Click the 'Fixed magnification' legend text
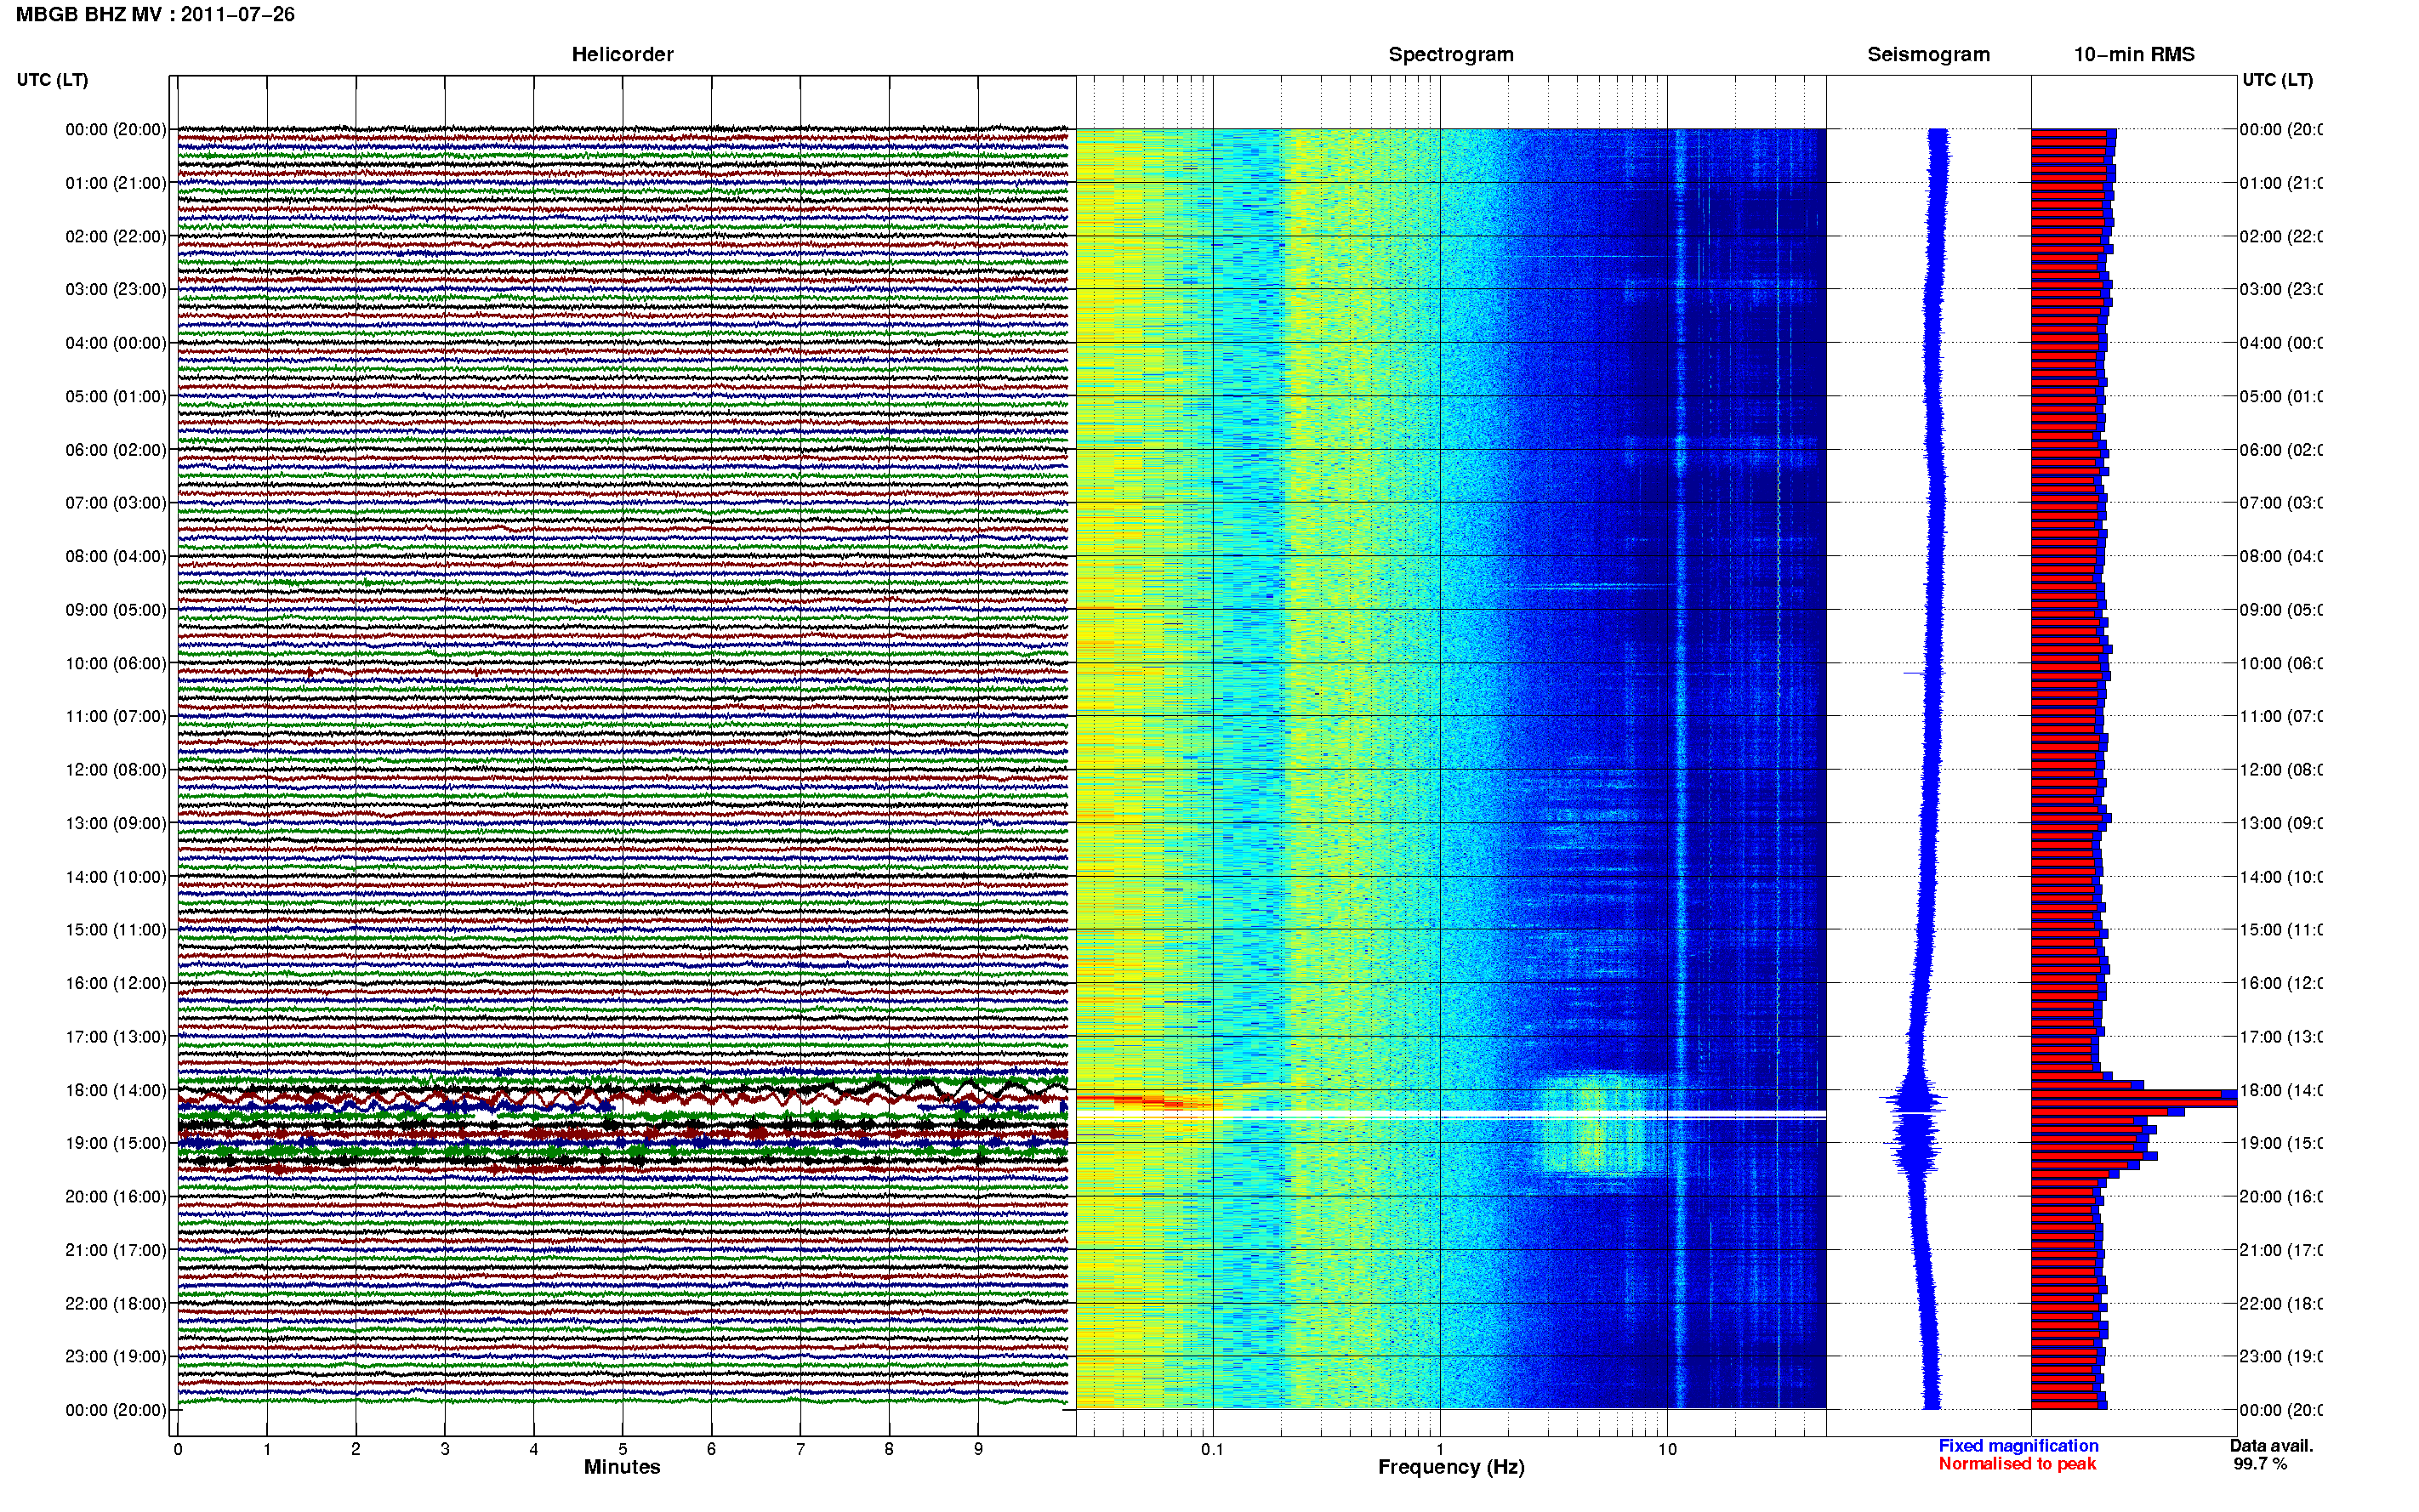Screen dimensions: 2419x1512 tap(2018, 1446)
